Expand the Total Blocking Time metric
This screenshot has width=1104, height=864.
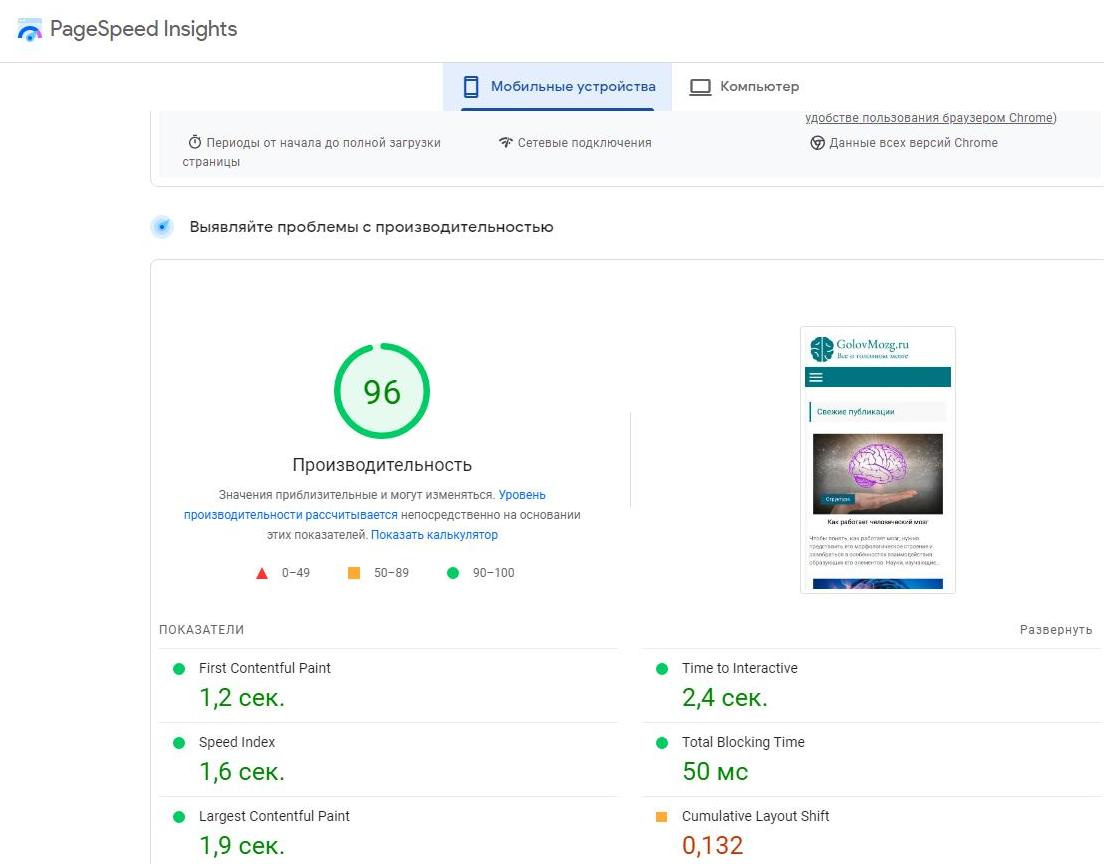(x=743, y=742)
